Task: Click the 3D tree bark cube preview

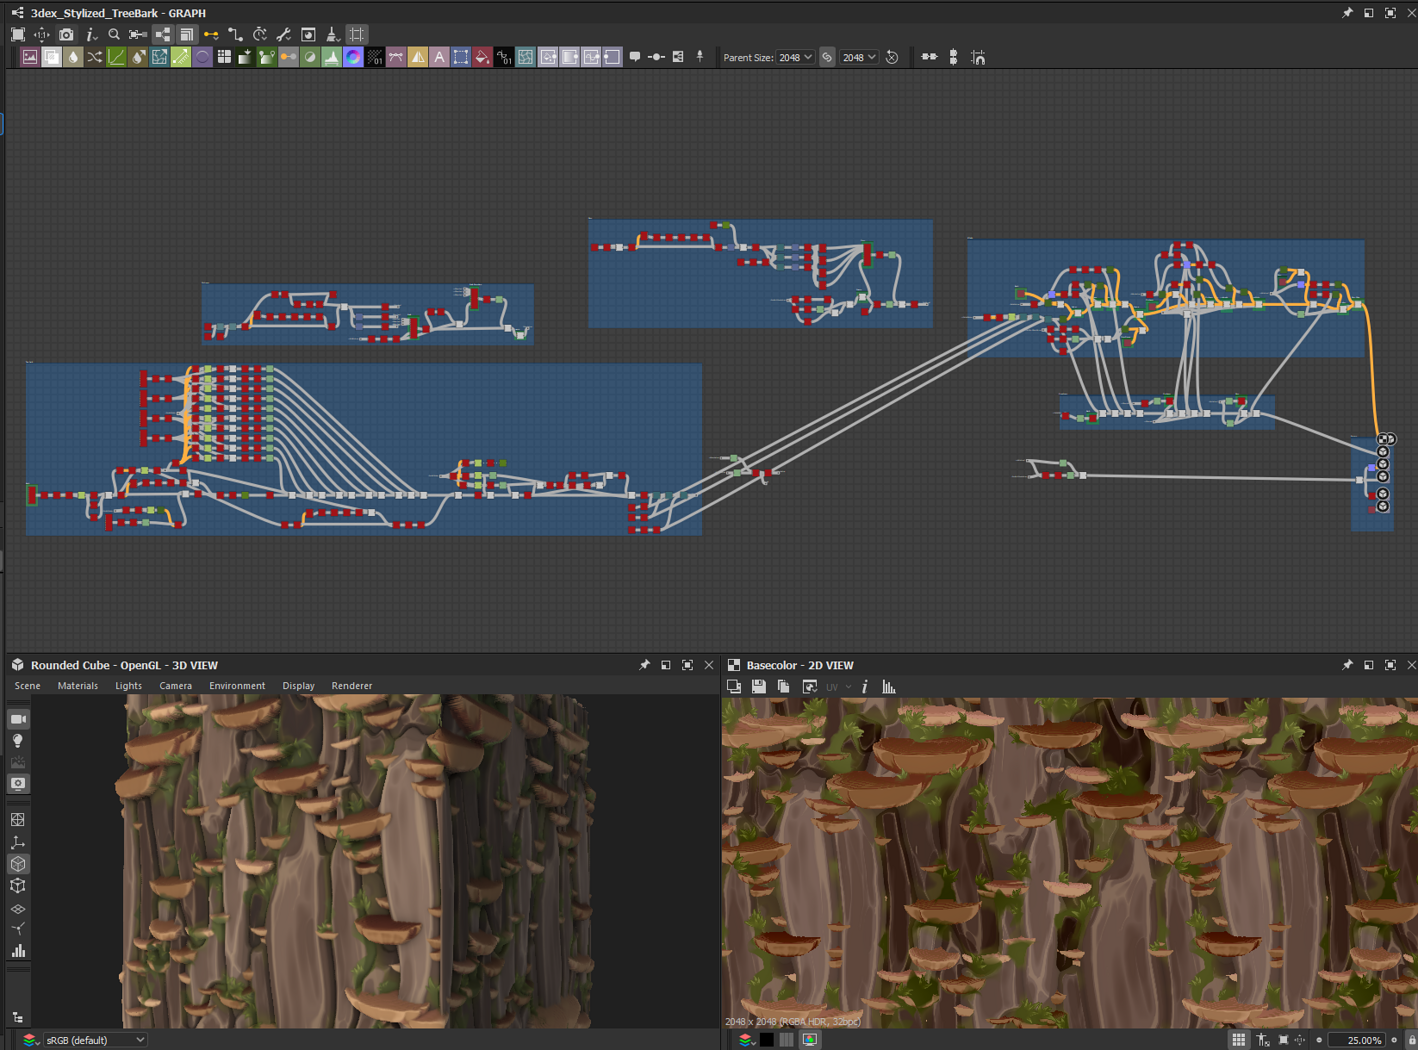Action: pos(357,861)
